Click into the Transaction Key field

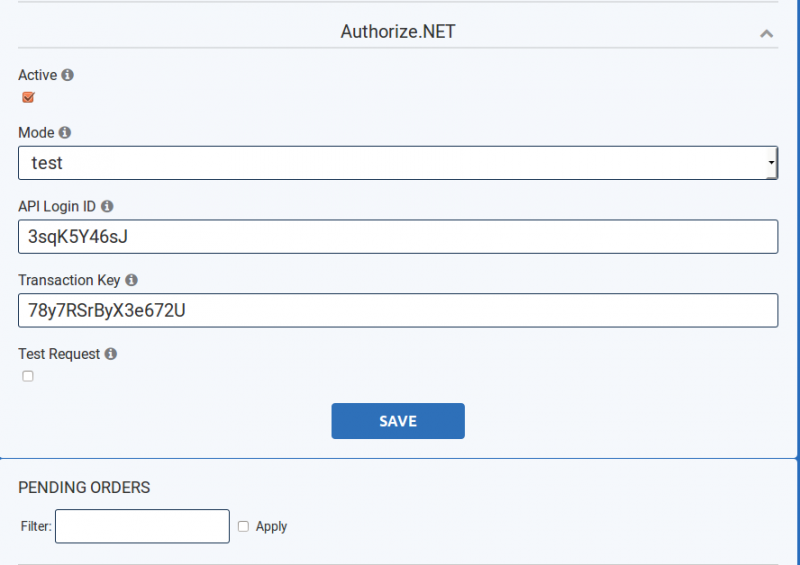(x=398, y=310)
